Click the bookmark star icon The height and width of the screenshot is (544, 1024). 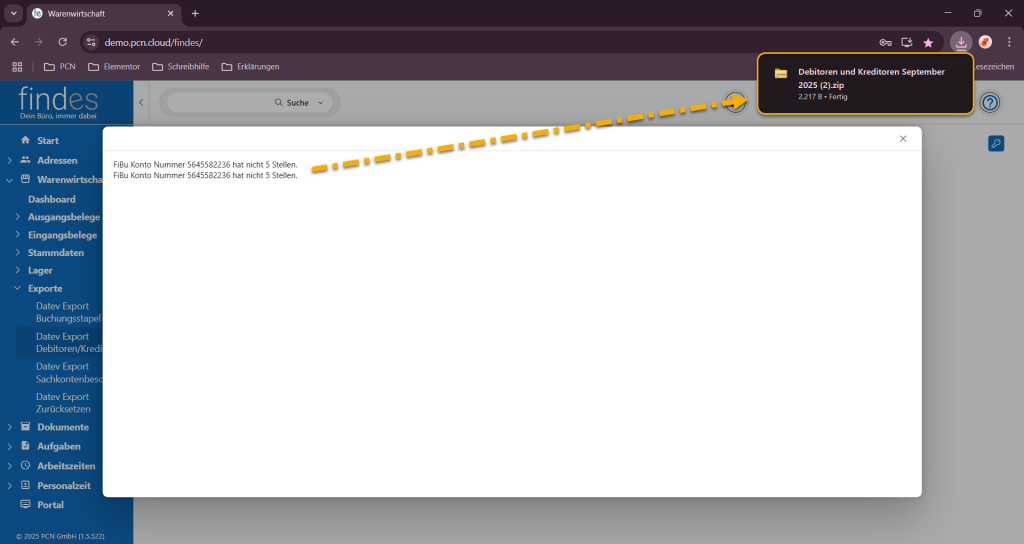tap(928, 42)
